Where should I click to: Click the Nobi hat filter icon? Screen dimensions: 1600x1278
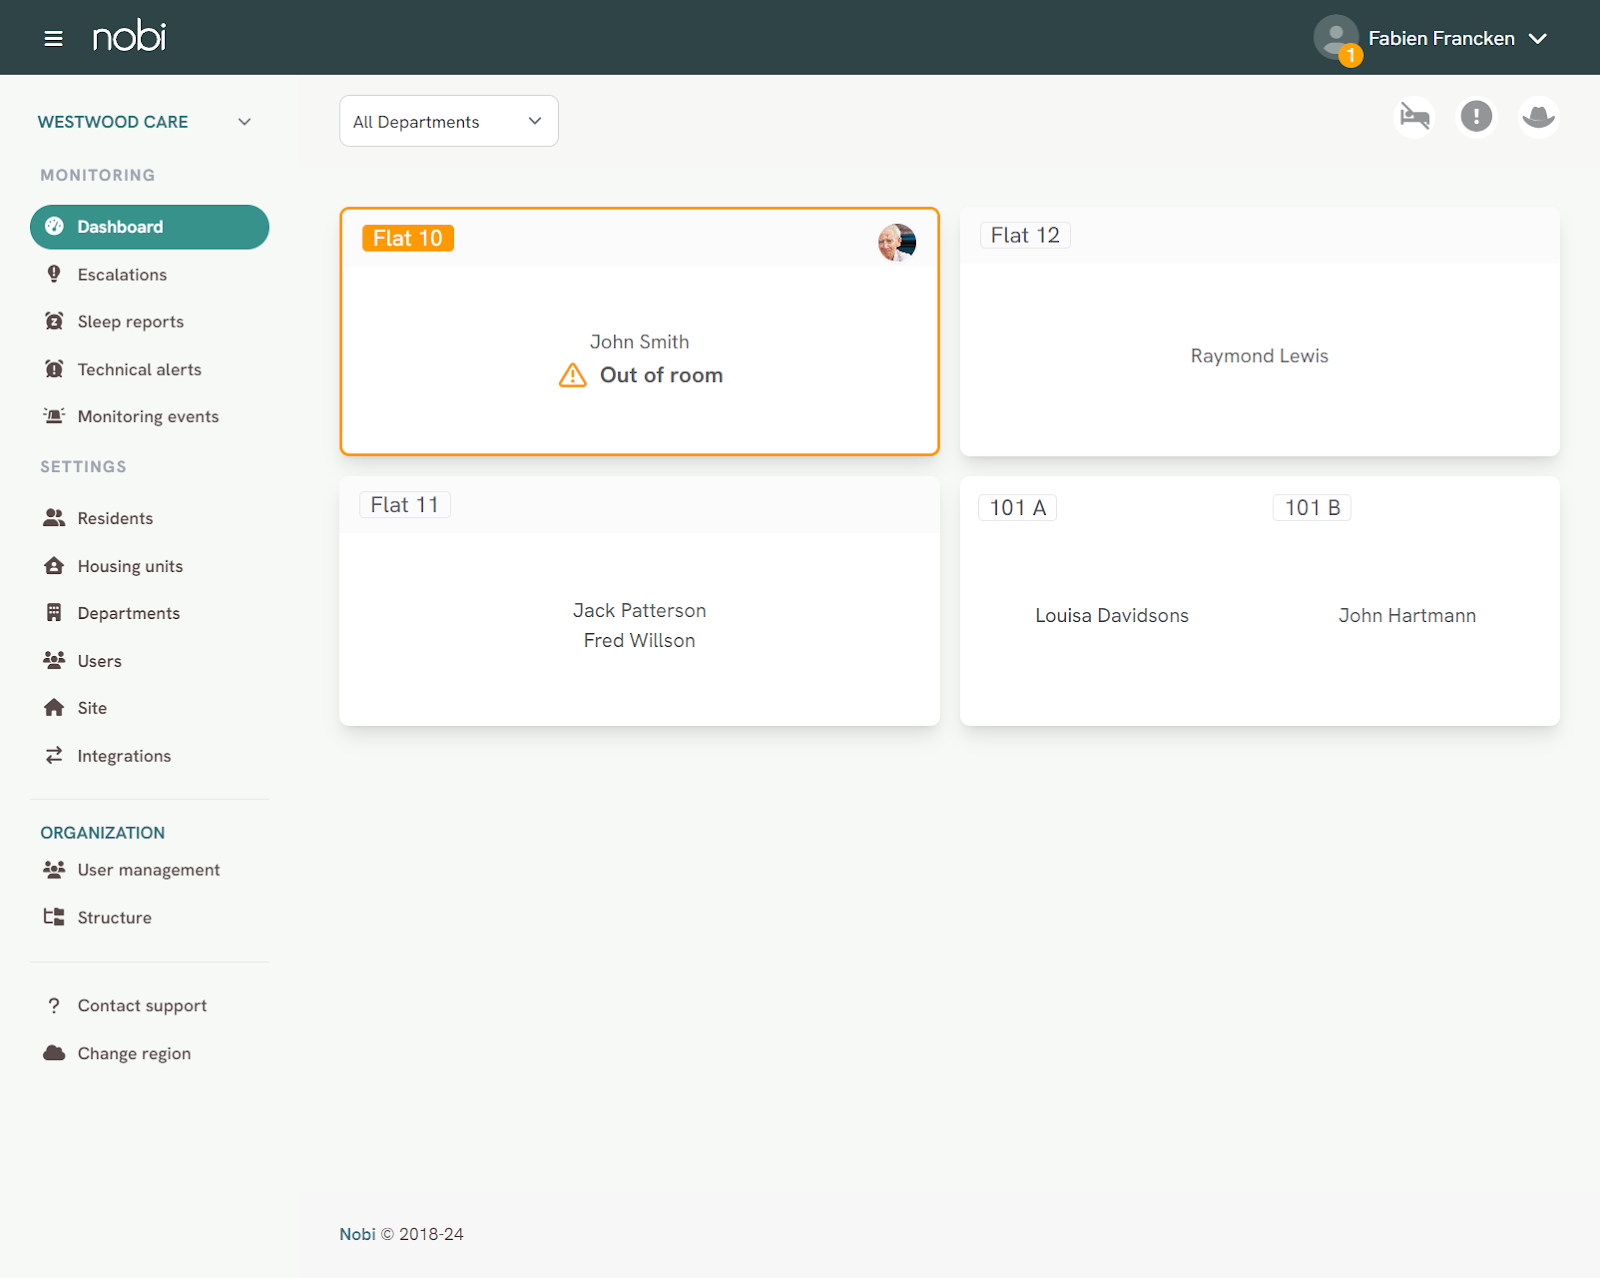(1538, 116)
